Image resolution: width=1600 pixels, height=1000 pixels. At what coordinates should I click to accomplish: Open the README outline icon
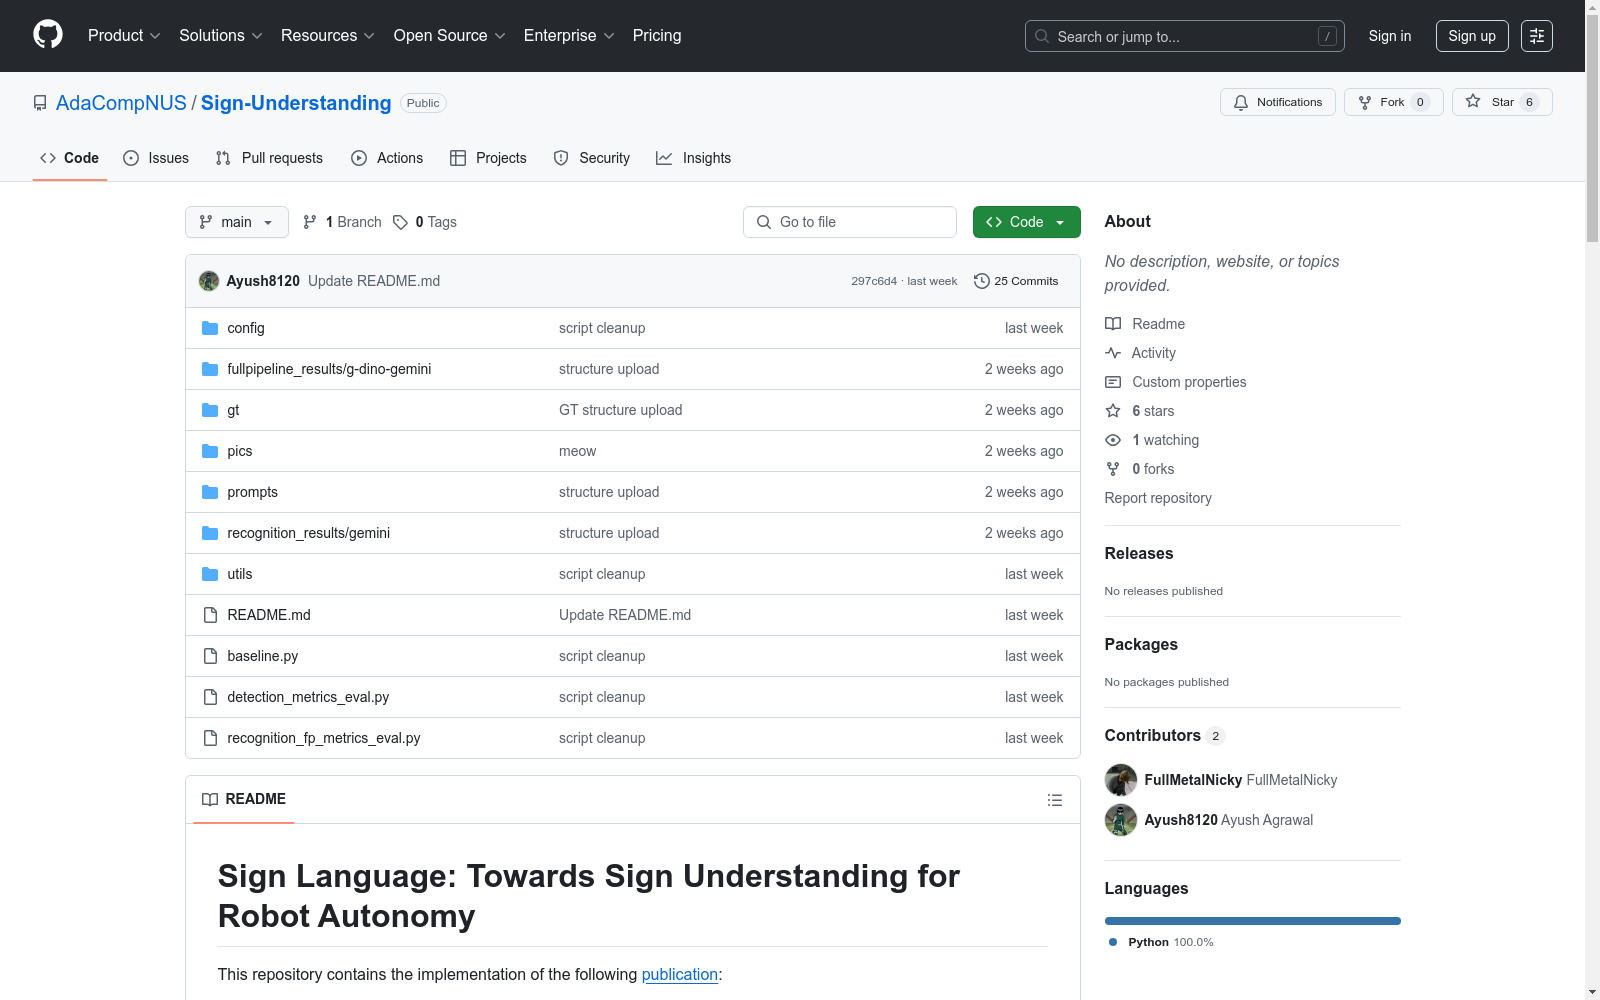(1054, 800)
